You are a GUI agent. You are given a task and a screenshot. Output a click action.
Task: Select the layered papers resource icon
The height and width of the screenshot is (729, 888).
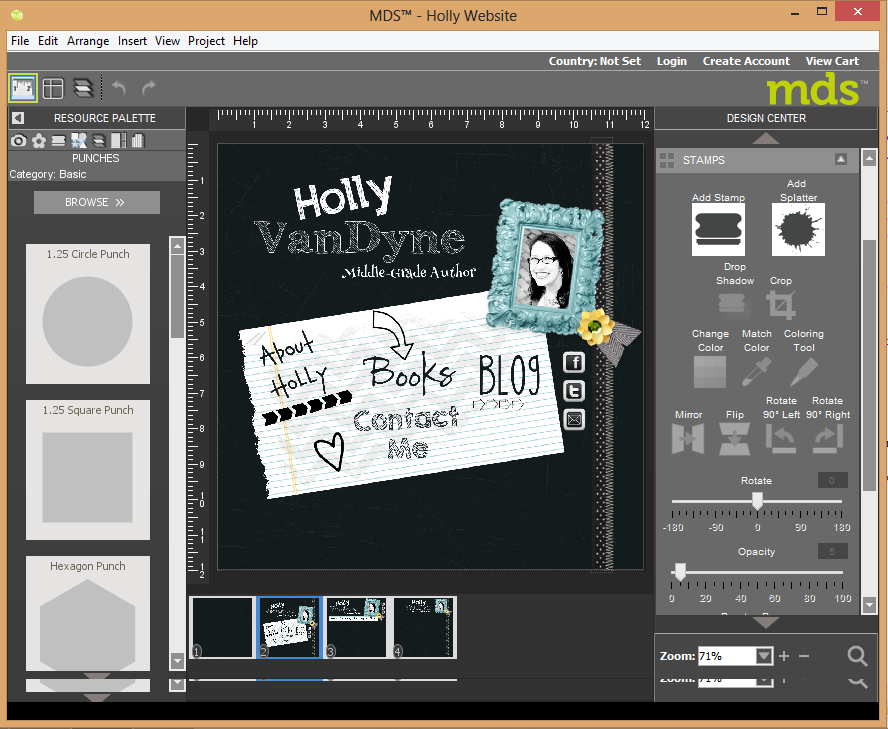(x=99, y=140)
